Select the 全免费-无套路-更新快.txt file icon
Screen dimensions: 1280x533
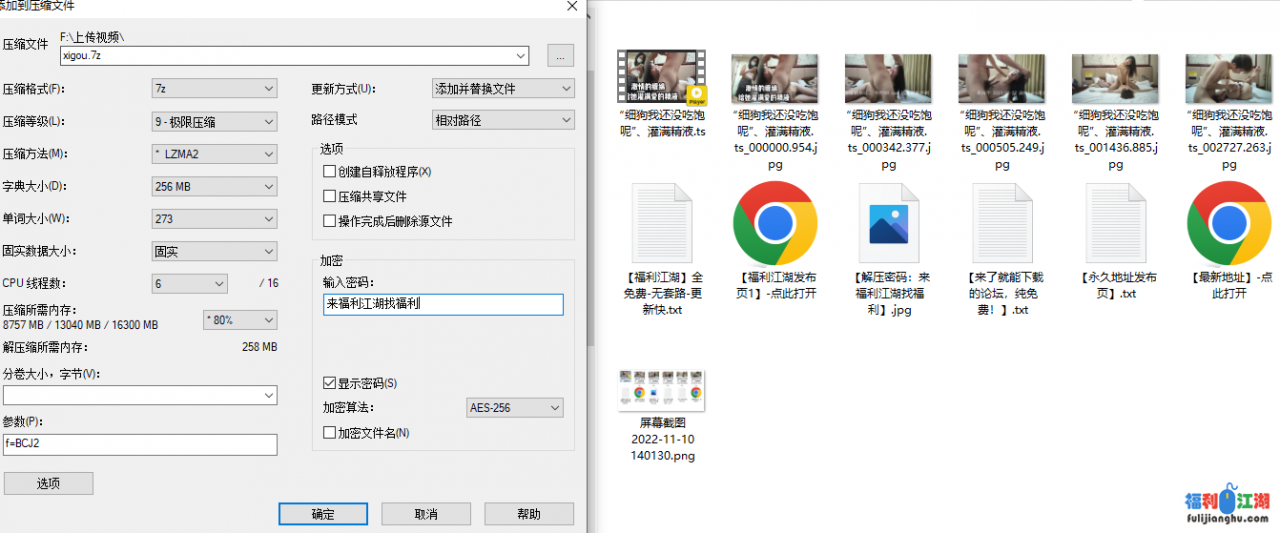point(661,223)
